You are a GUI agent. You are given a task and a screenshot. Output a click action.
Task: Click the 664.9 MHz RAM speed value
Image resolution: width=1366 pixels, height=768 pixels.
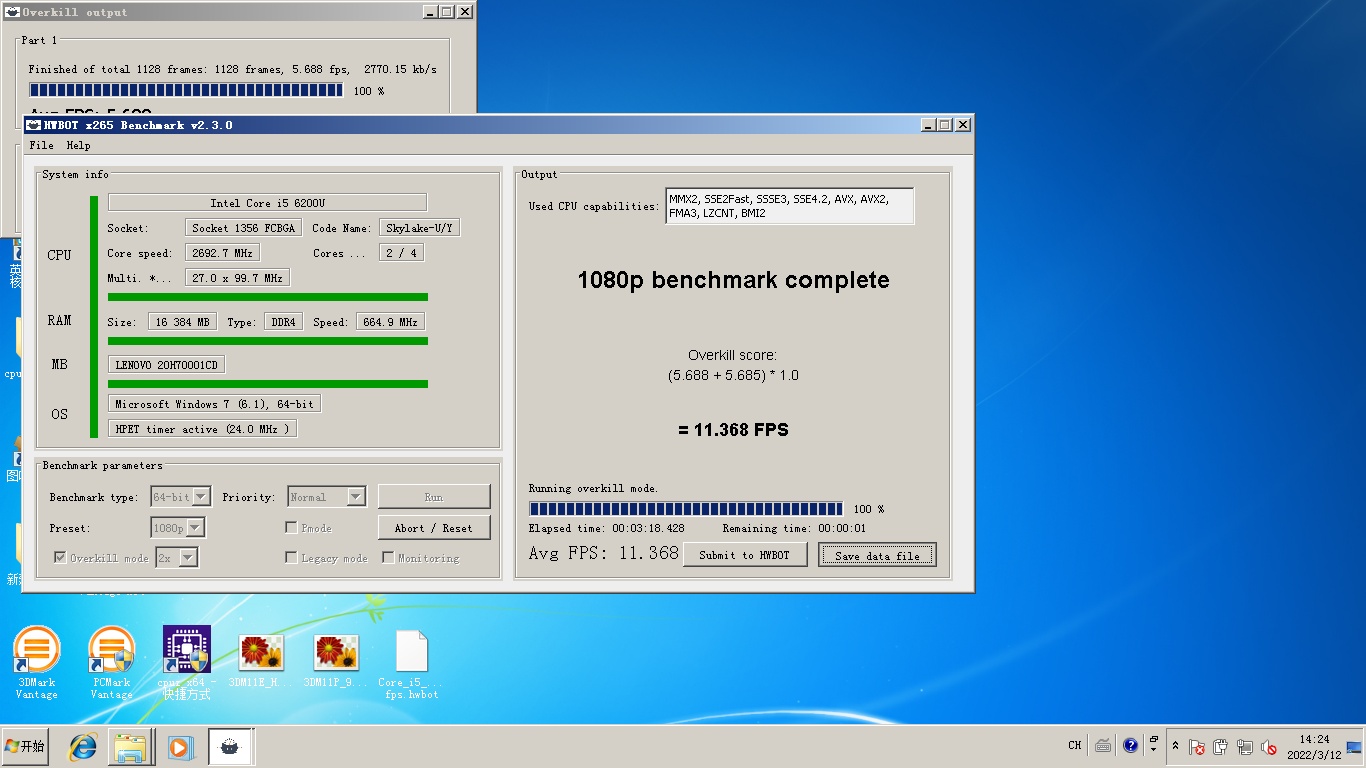click(392, 322)
